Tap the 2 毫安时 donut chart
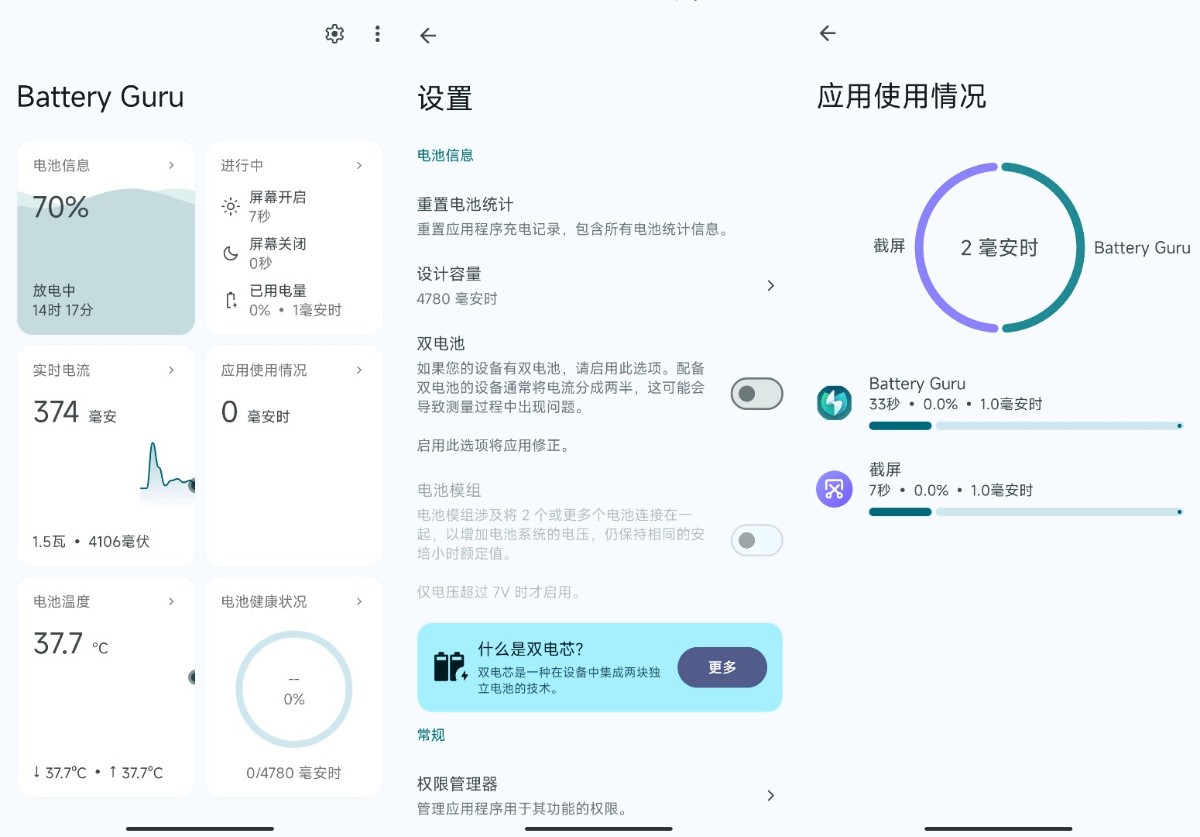Image resolution: width=1200 pixels, height=837 pixels. [x=1000, y=247]
